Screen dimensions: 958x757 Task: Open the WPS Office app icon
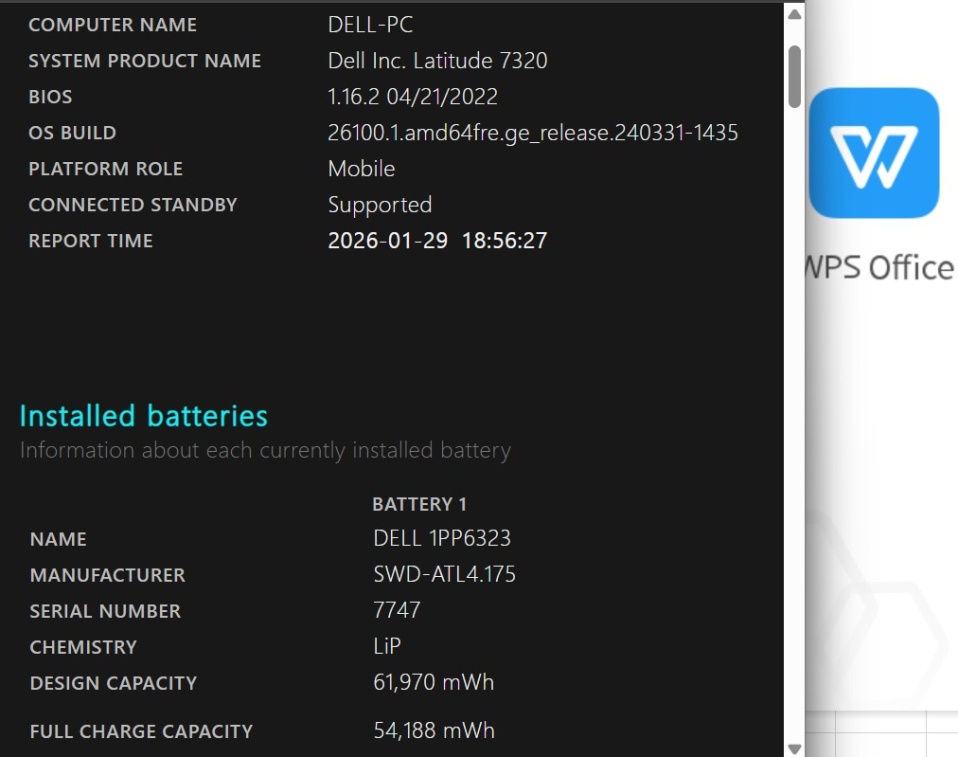pyautogui.click(x=873, y=153)
